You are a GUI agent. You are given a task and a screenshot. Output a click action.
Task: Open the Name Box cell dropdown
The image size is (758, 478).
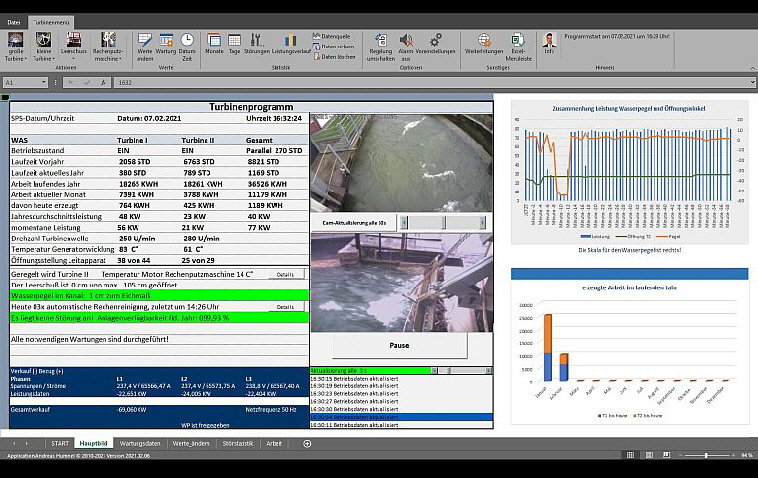coord(42,82)
